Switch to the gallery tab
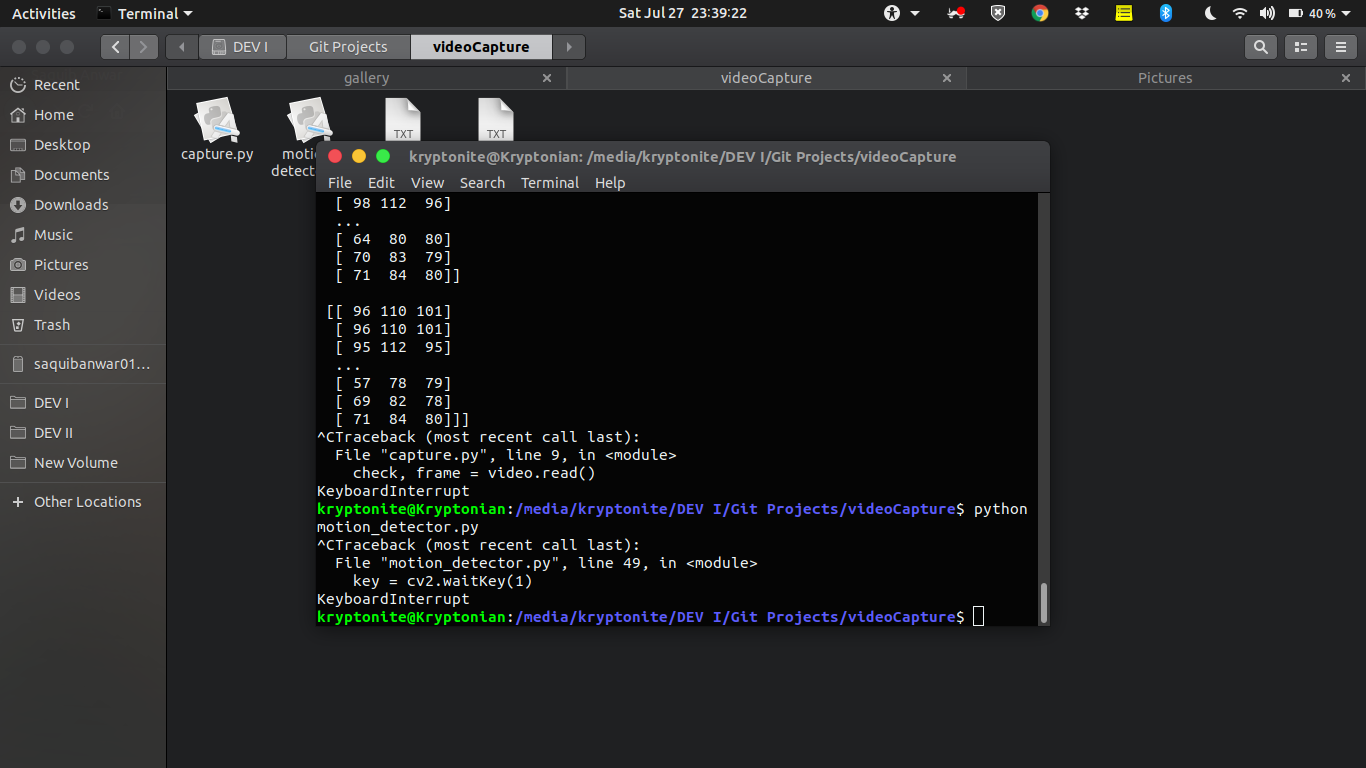The image size is (1366, 768). 366,78
